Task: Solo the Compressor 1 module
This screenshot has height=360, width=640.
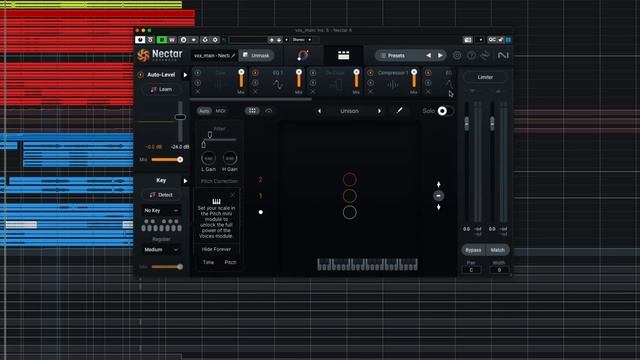Action: tap(370, 83)
